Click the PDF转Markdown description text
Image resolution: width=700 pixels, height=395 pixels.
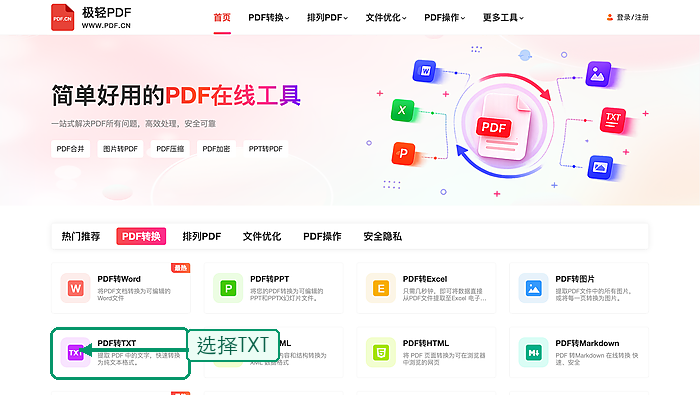pyautogui.click(x=597, y=359)
